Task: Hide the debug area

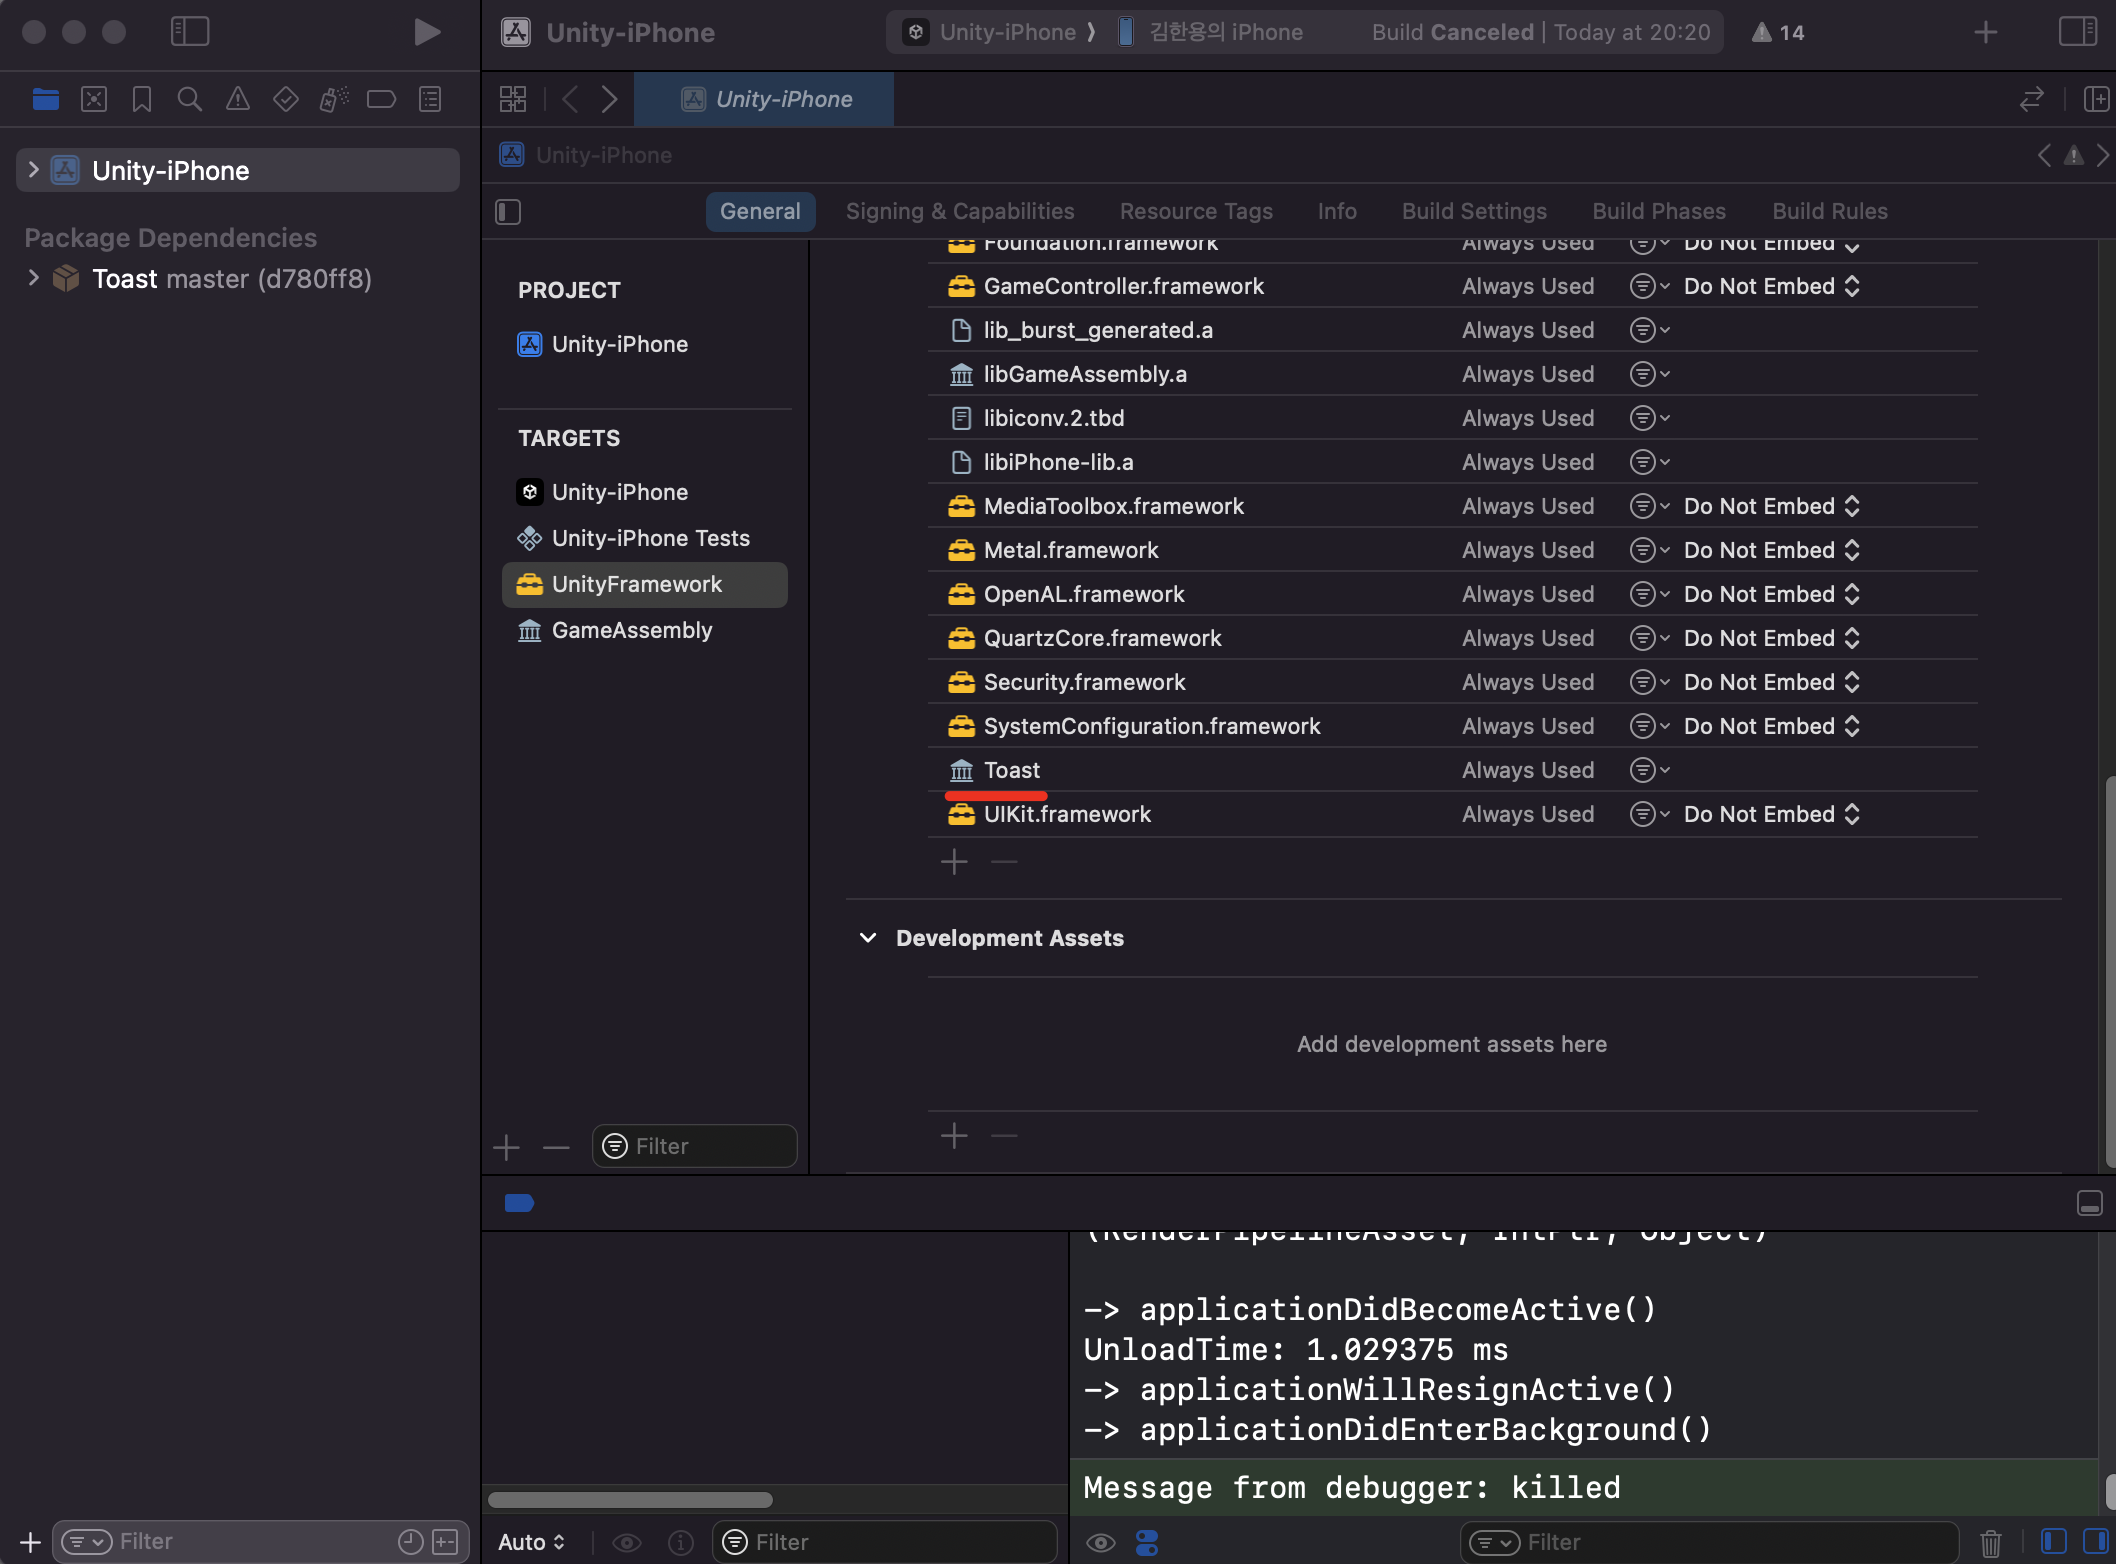Action: click(x=2090, y=1203)
